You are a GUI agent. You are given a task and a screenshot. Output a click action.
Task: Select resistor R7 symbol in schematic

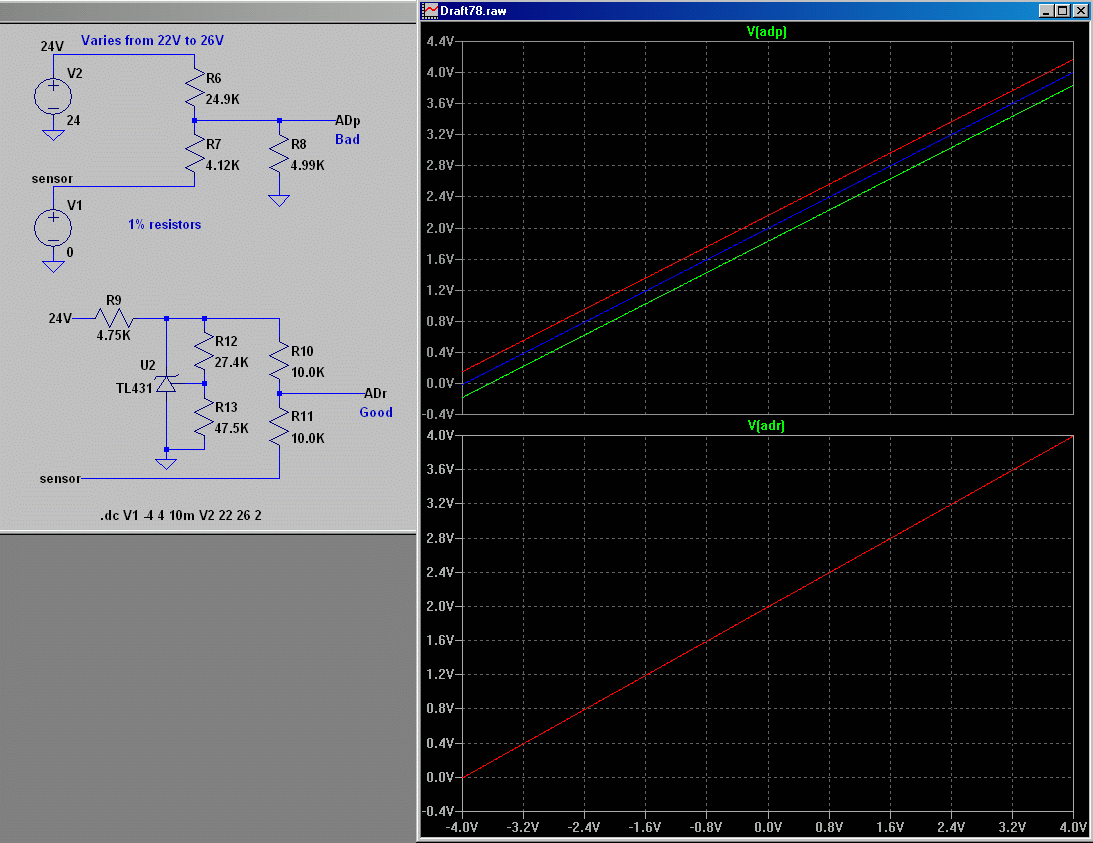[x=194, y=154]
